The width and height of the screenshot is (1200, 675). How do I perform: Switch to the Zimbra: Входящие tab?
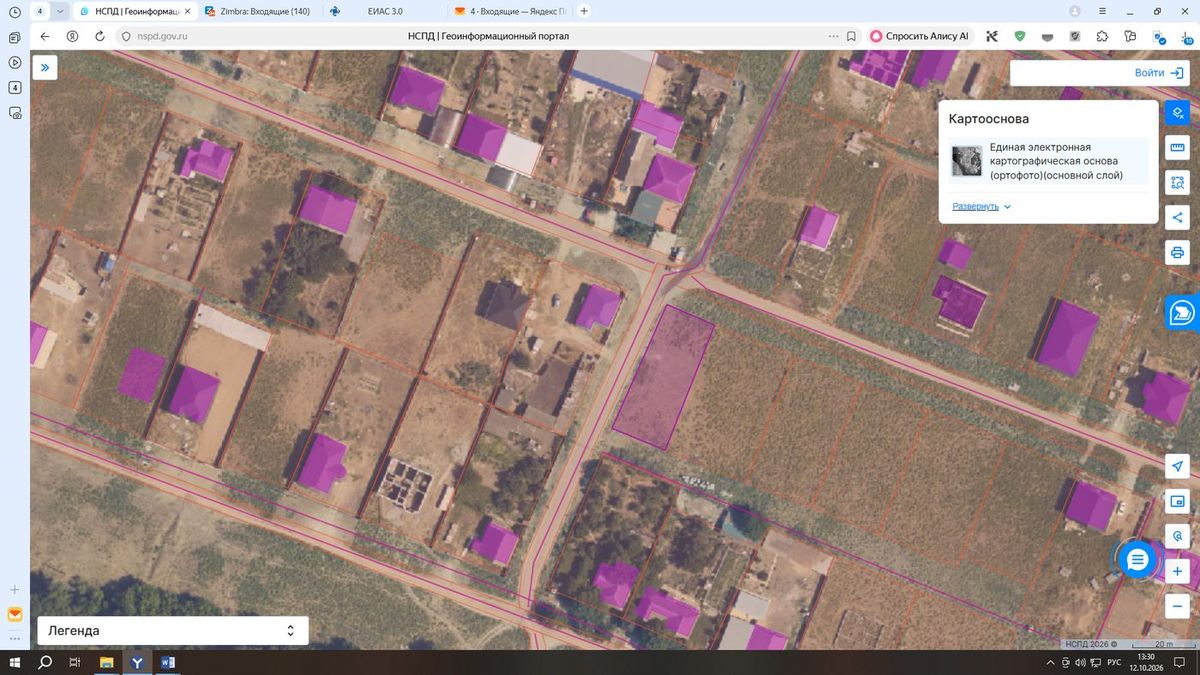coord(258,11)
